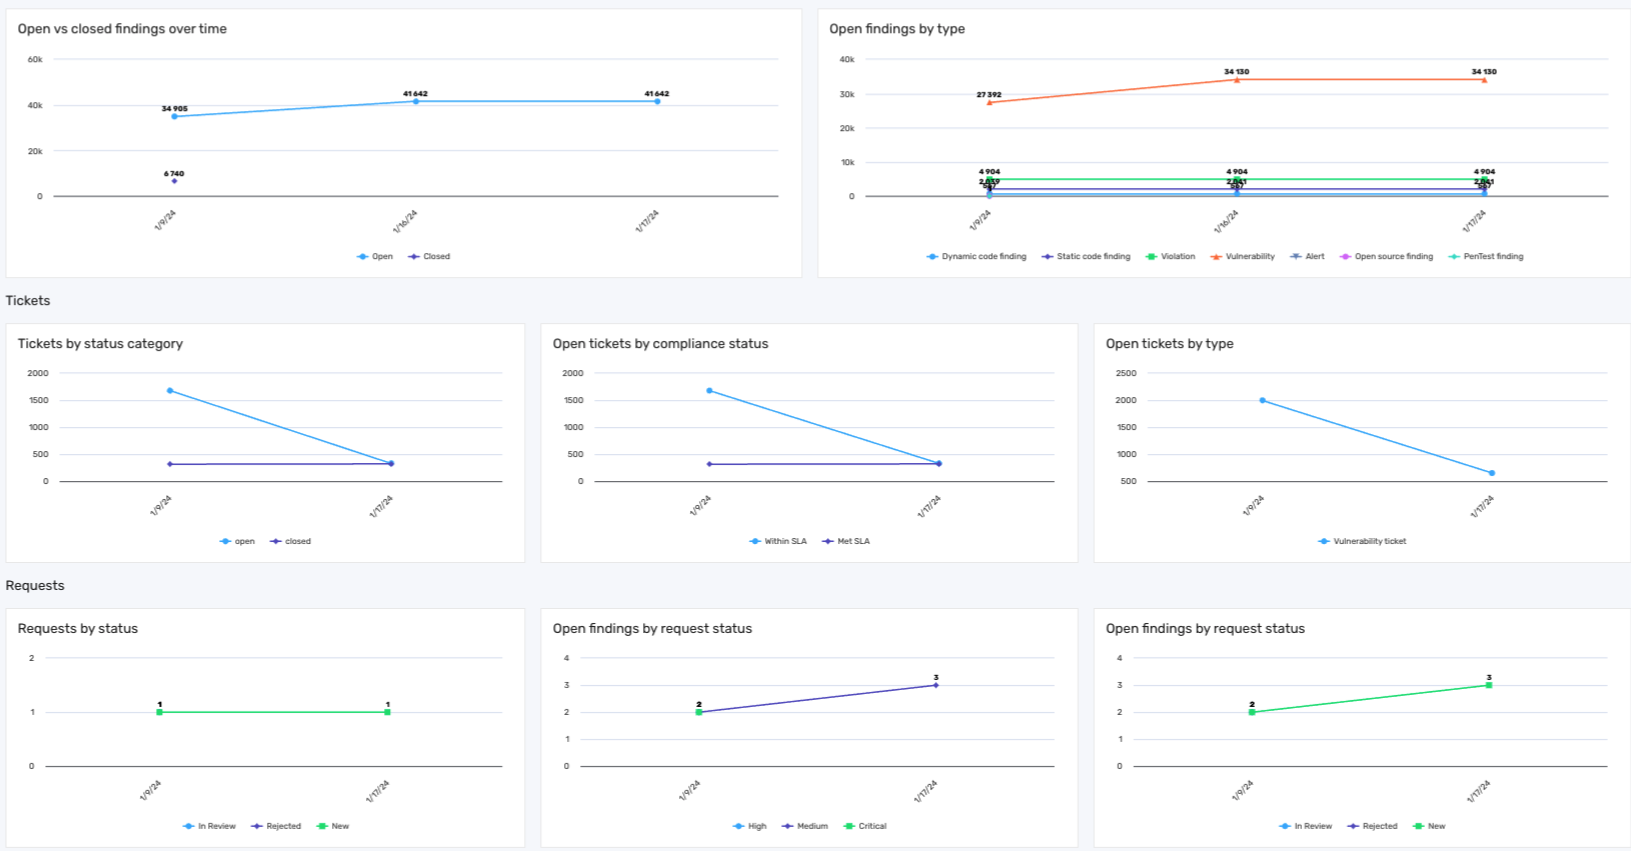Viewport: 1631px width, 851px height.
Task: Click the Open findings by type title
Action: coord(897,29)
